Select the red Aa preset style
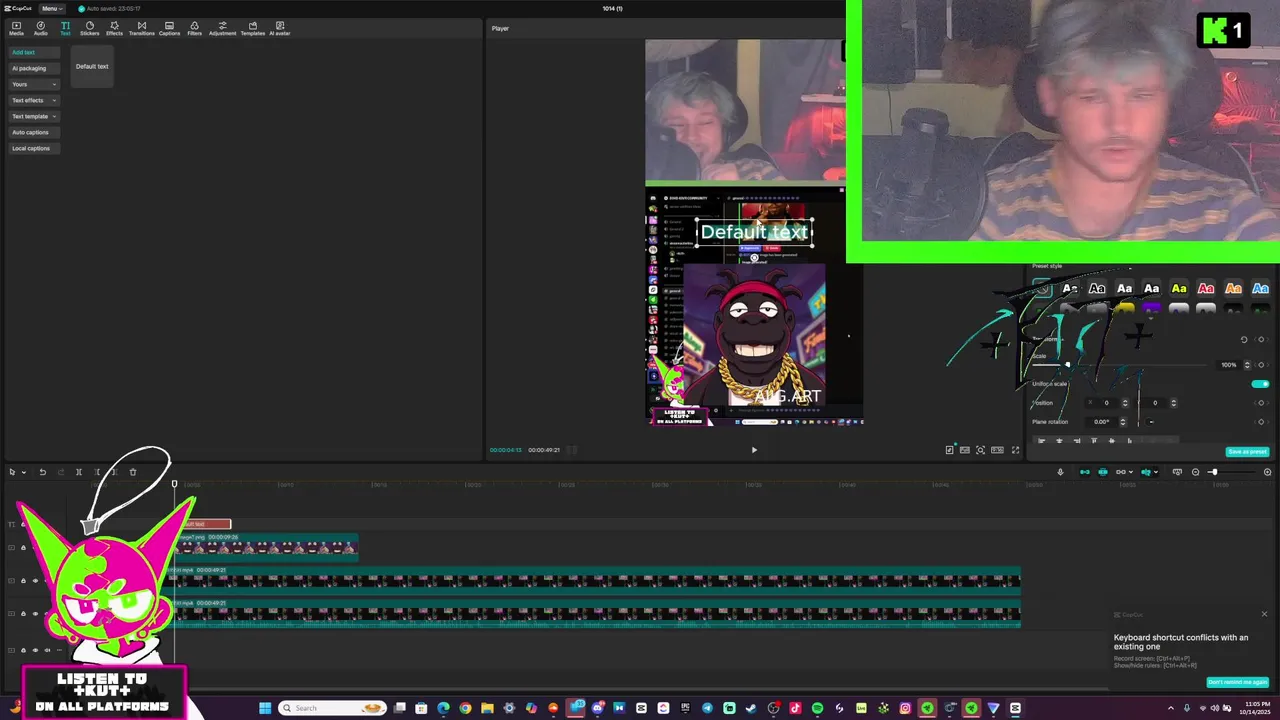The width and height of the screenshot is (1280, 720). (x=1206, y=289)
